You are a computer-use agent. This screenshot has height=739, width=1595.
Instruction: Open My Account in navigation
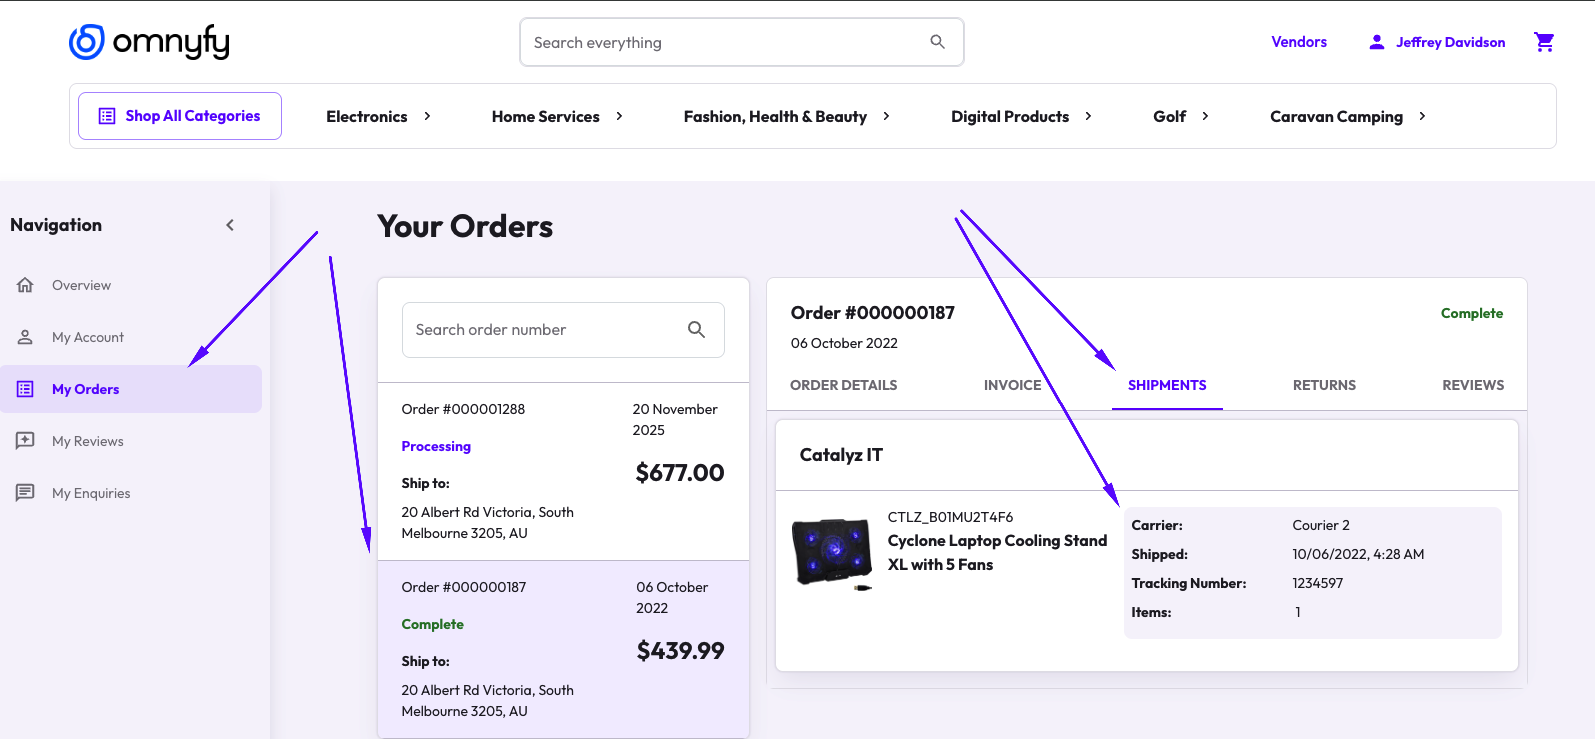click(131, 337)
